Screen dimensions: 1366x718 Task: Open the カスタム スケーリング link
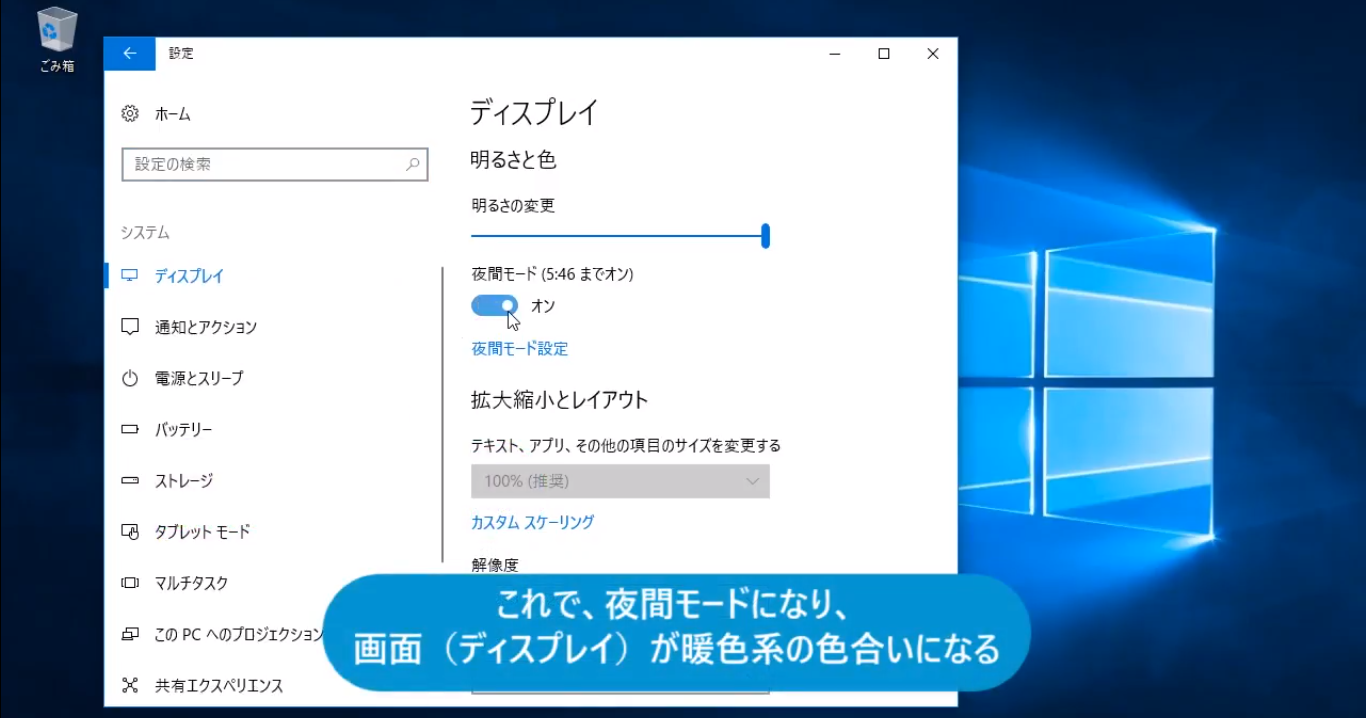coord(533,522)
